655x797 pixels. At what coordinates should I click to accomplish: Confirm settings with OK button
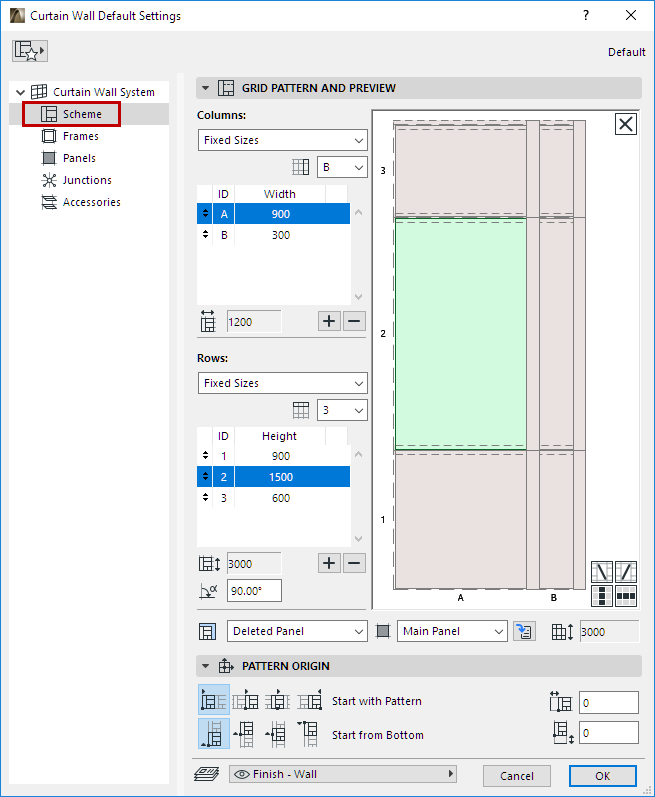(603, 776)
